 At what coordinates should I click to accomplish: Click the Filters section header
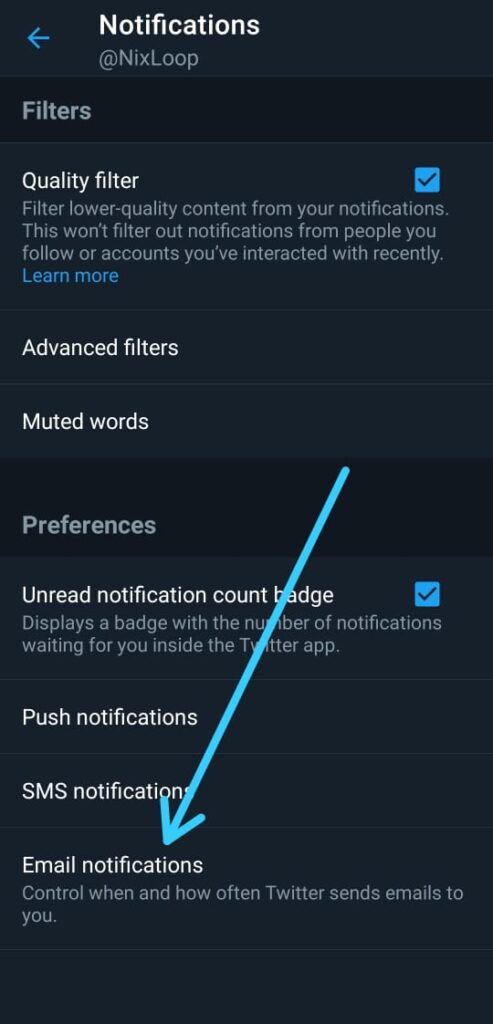(x=57, y=111)
